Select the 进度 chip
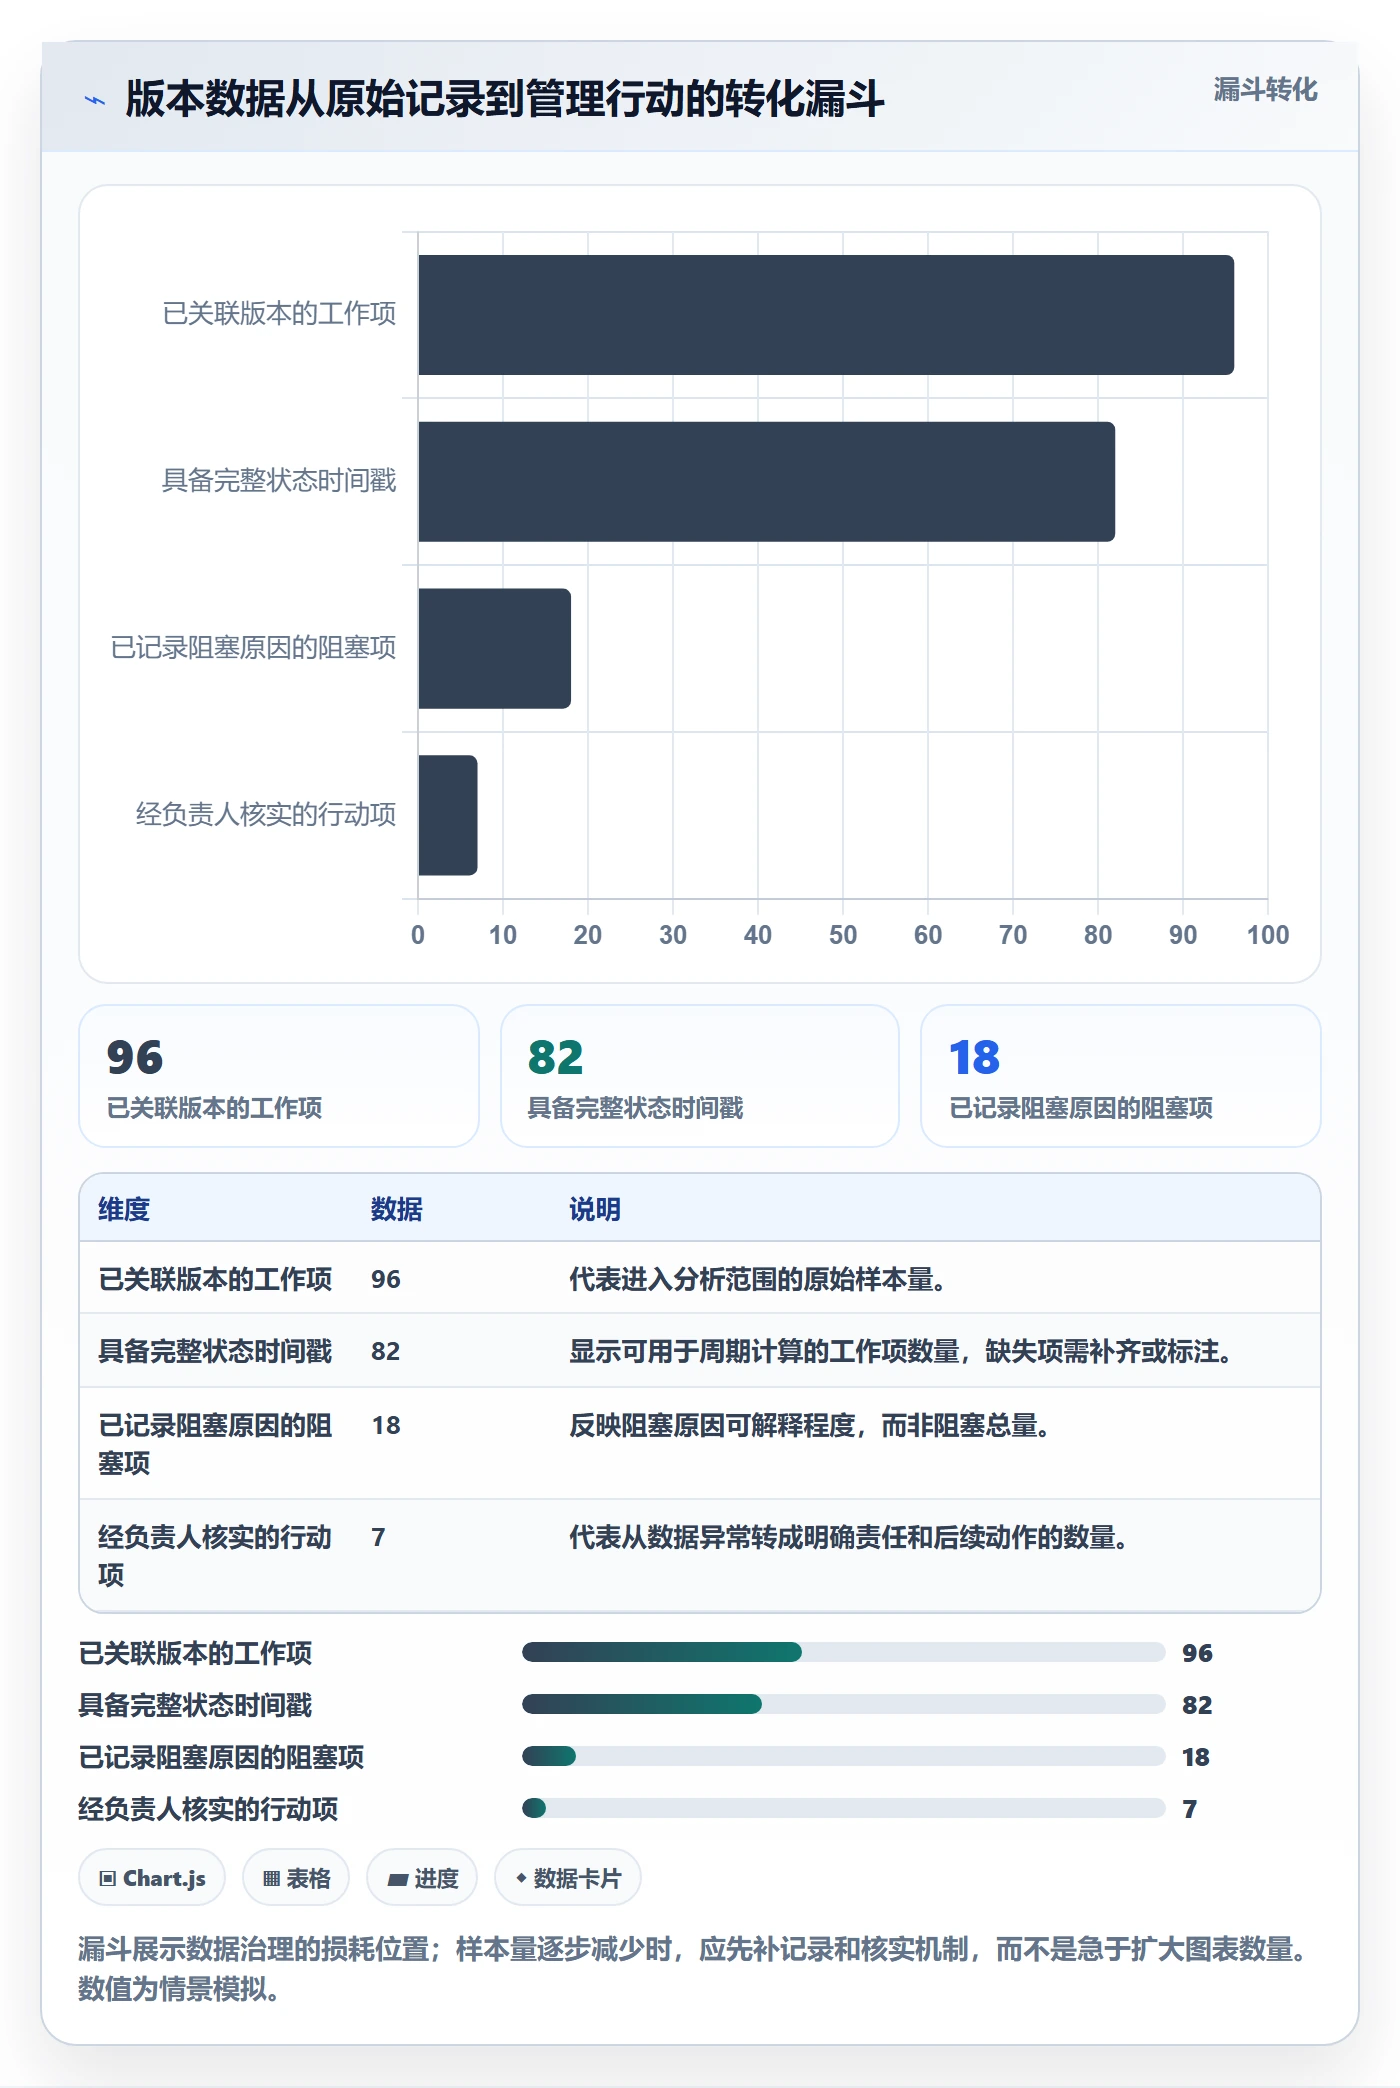 click(422, 1878)
